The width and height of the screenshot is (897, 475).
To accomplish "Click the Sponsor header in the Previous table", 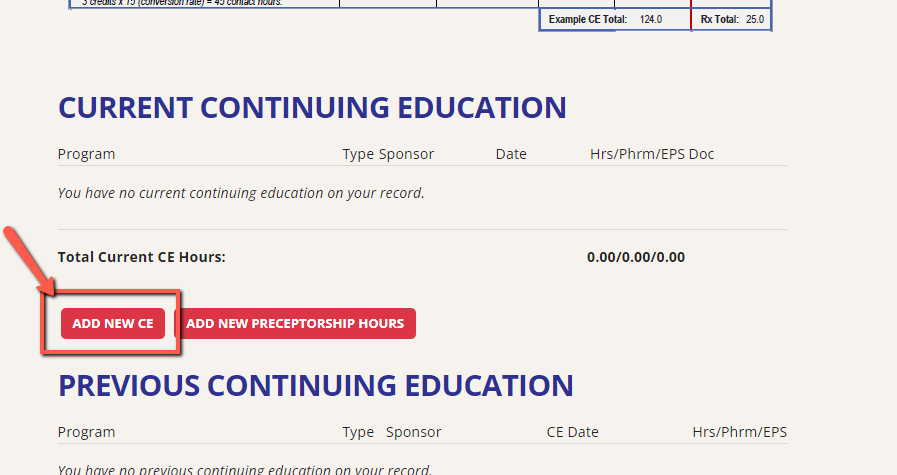I will click(413, 432).
